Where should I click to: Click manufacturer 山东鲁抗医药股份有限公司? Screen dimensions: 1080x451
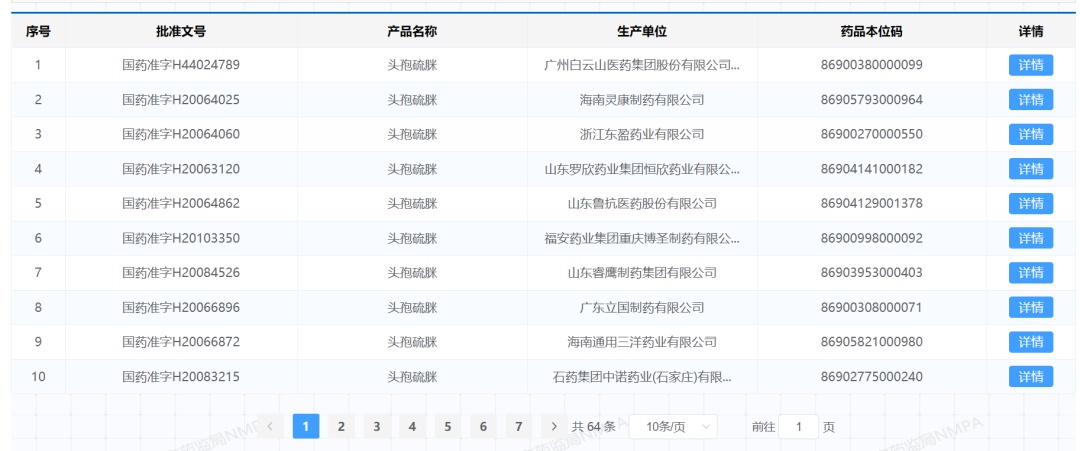(642, 204)
